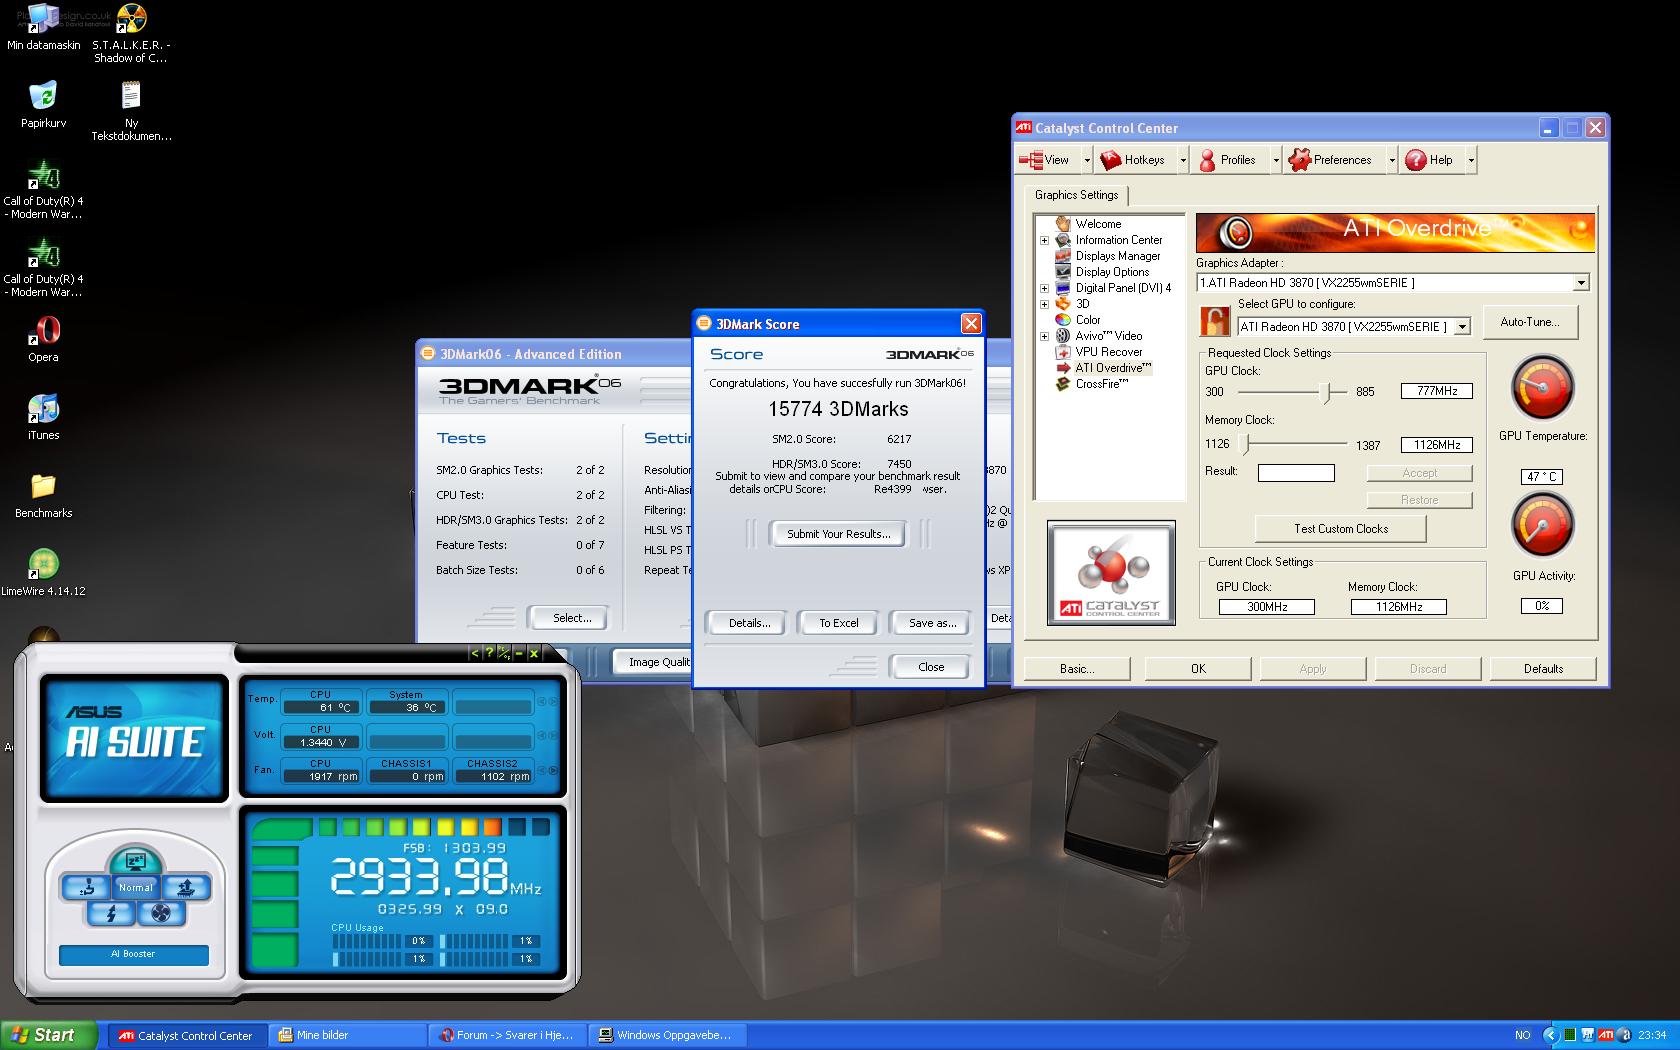Open Display Options tree item
The height and width of the screenshot is (1050, 1680).
(1112, 272)
